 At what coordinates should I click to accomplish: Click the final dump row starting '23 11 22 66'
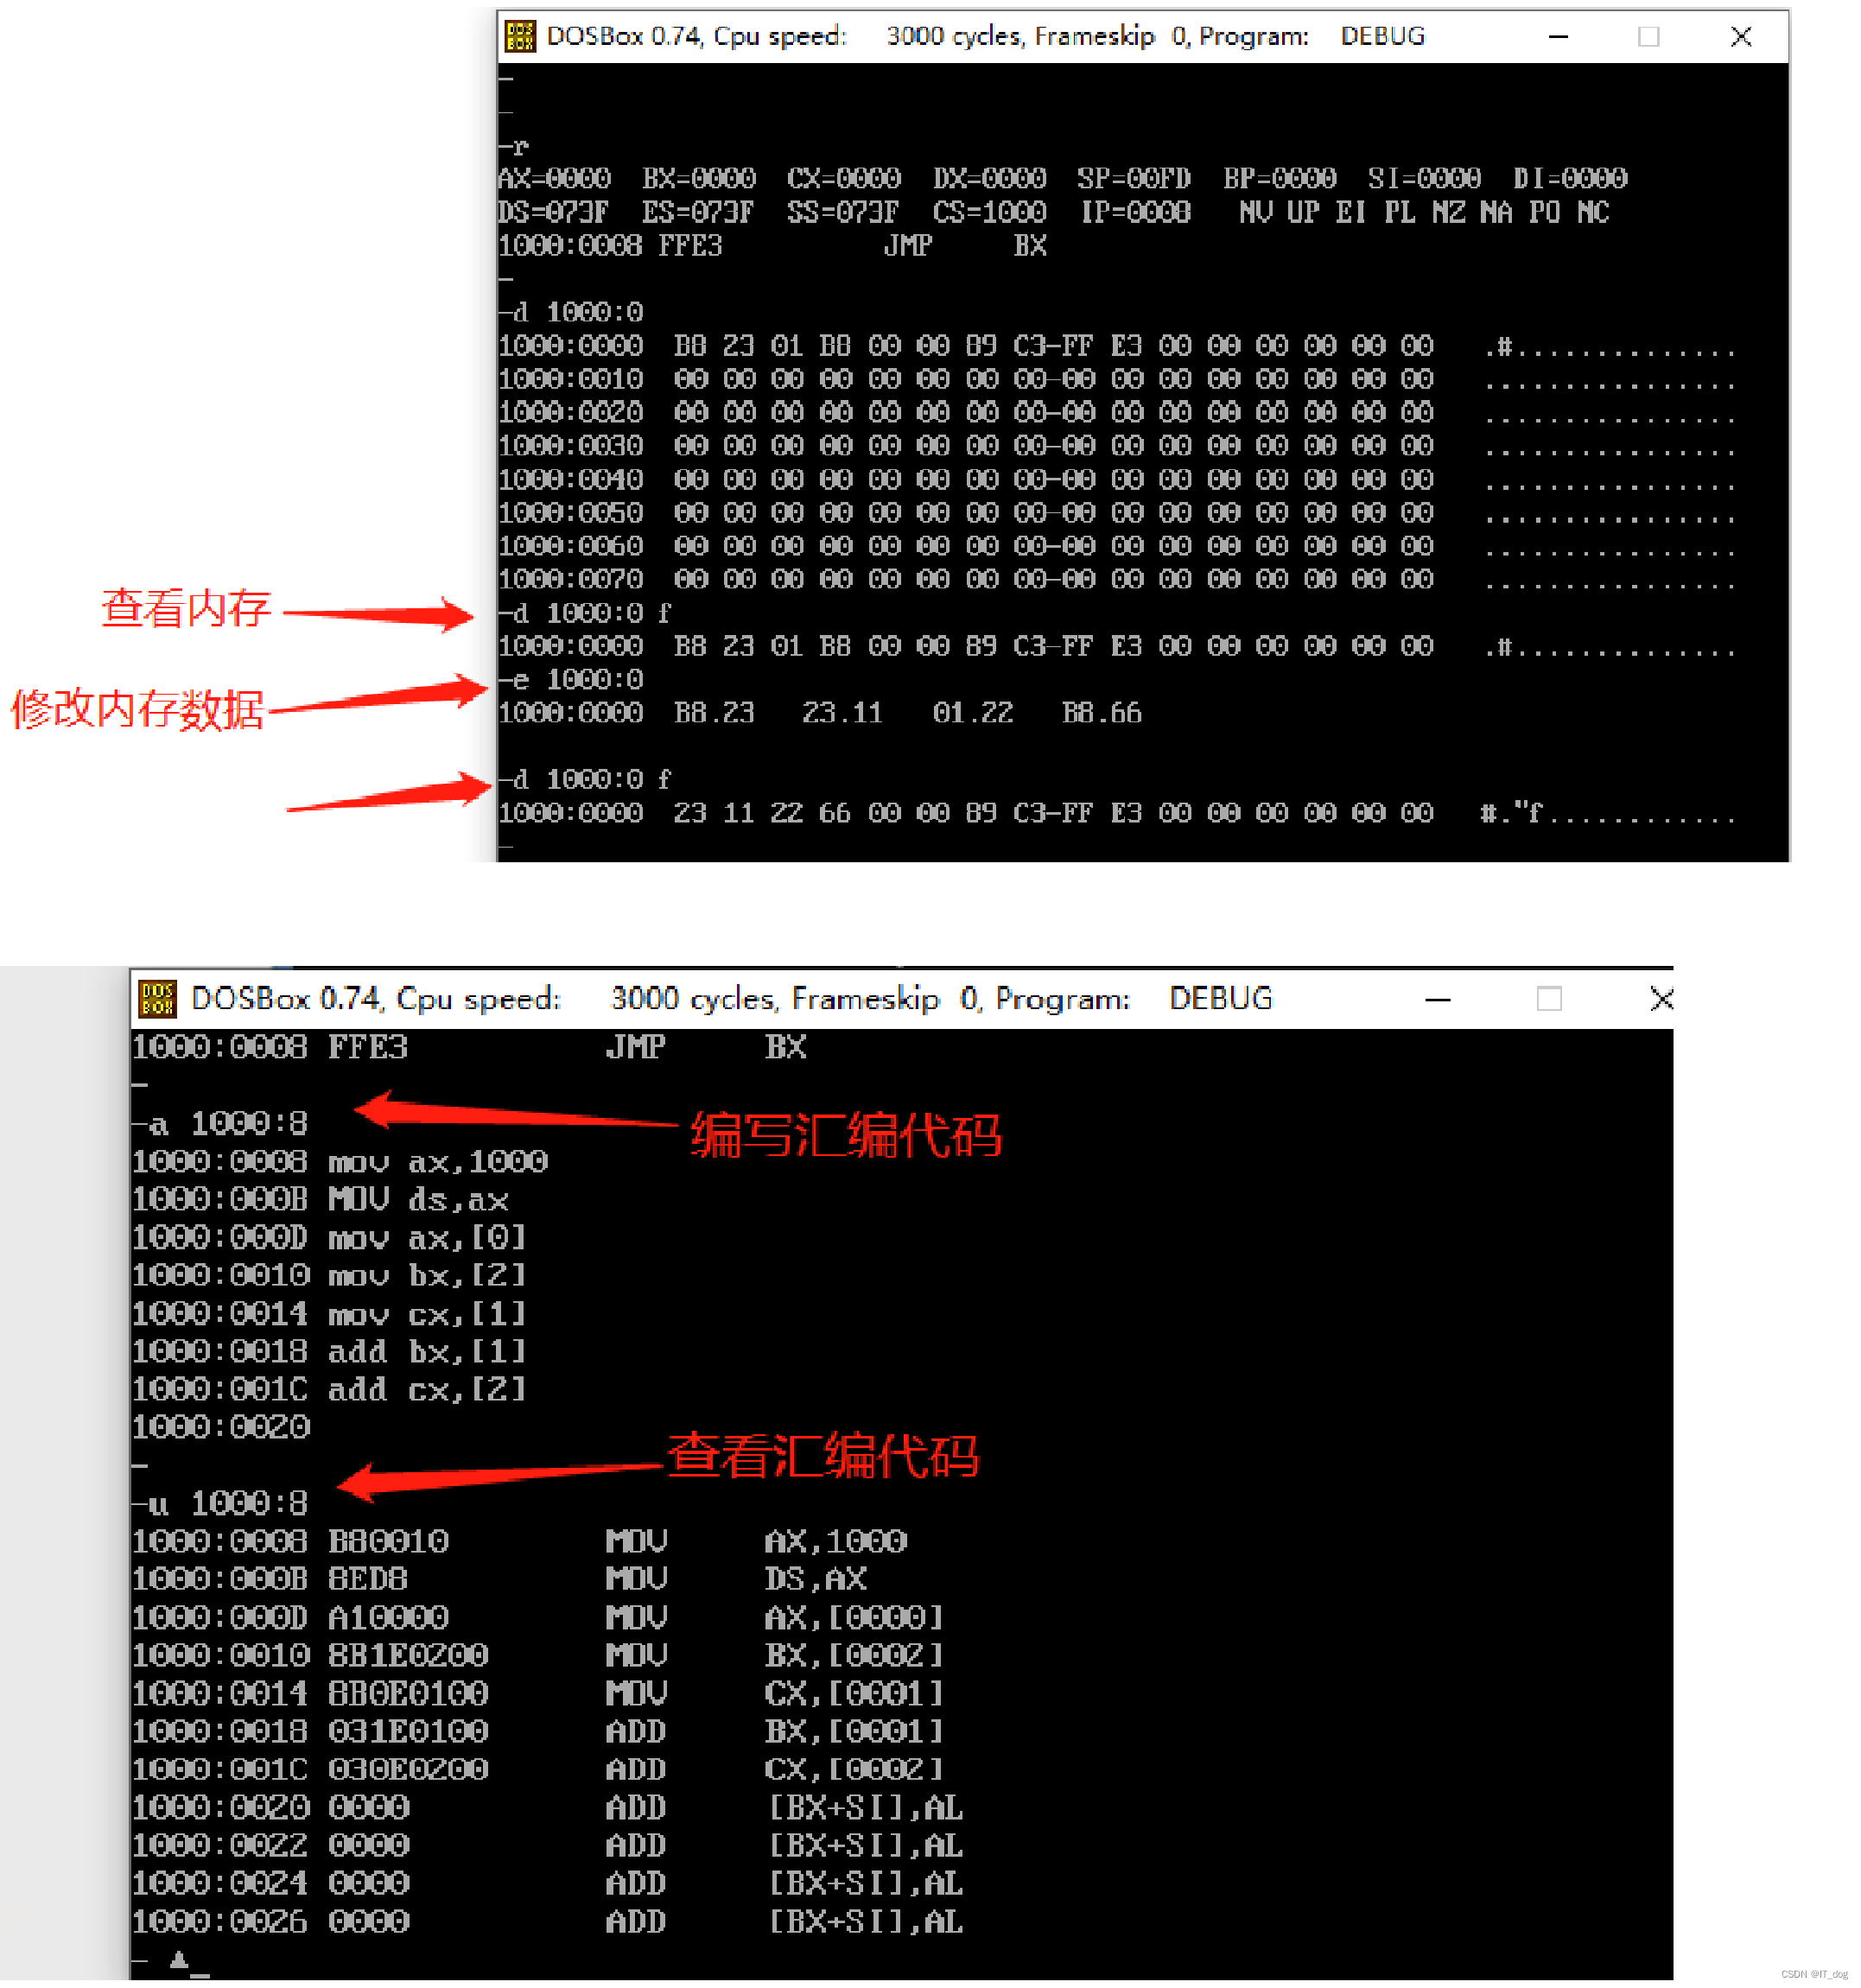click(1116, 813)
